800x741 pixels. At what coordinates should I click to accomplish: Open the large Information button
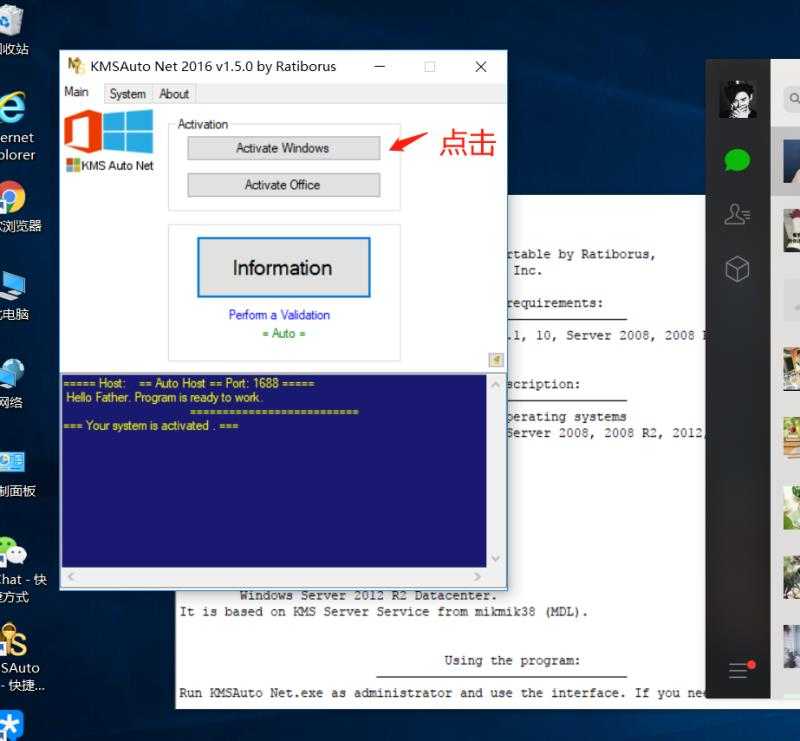[x=284, y=267]
